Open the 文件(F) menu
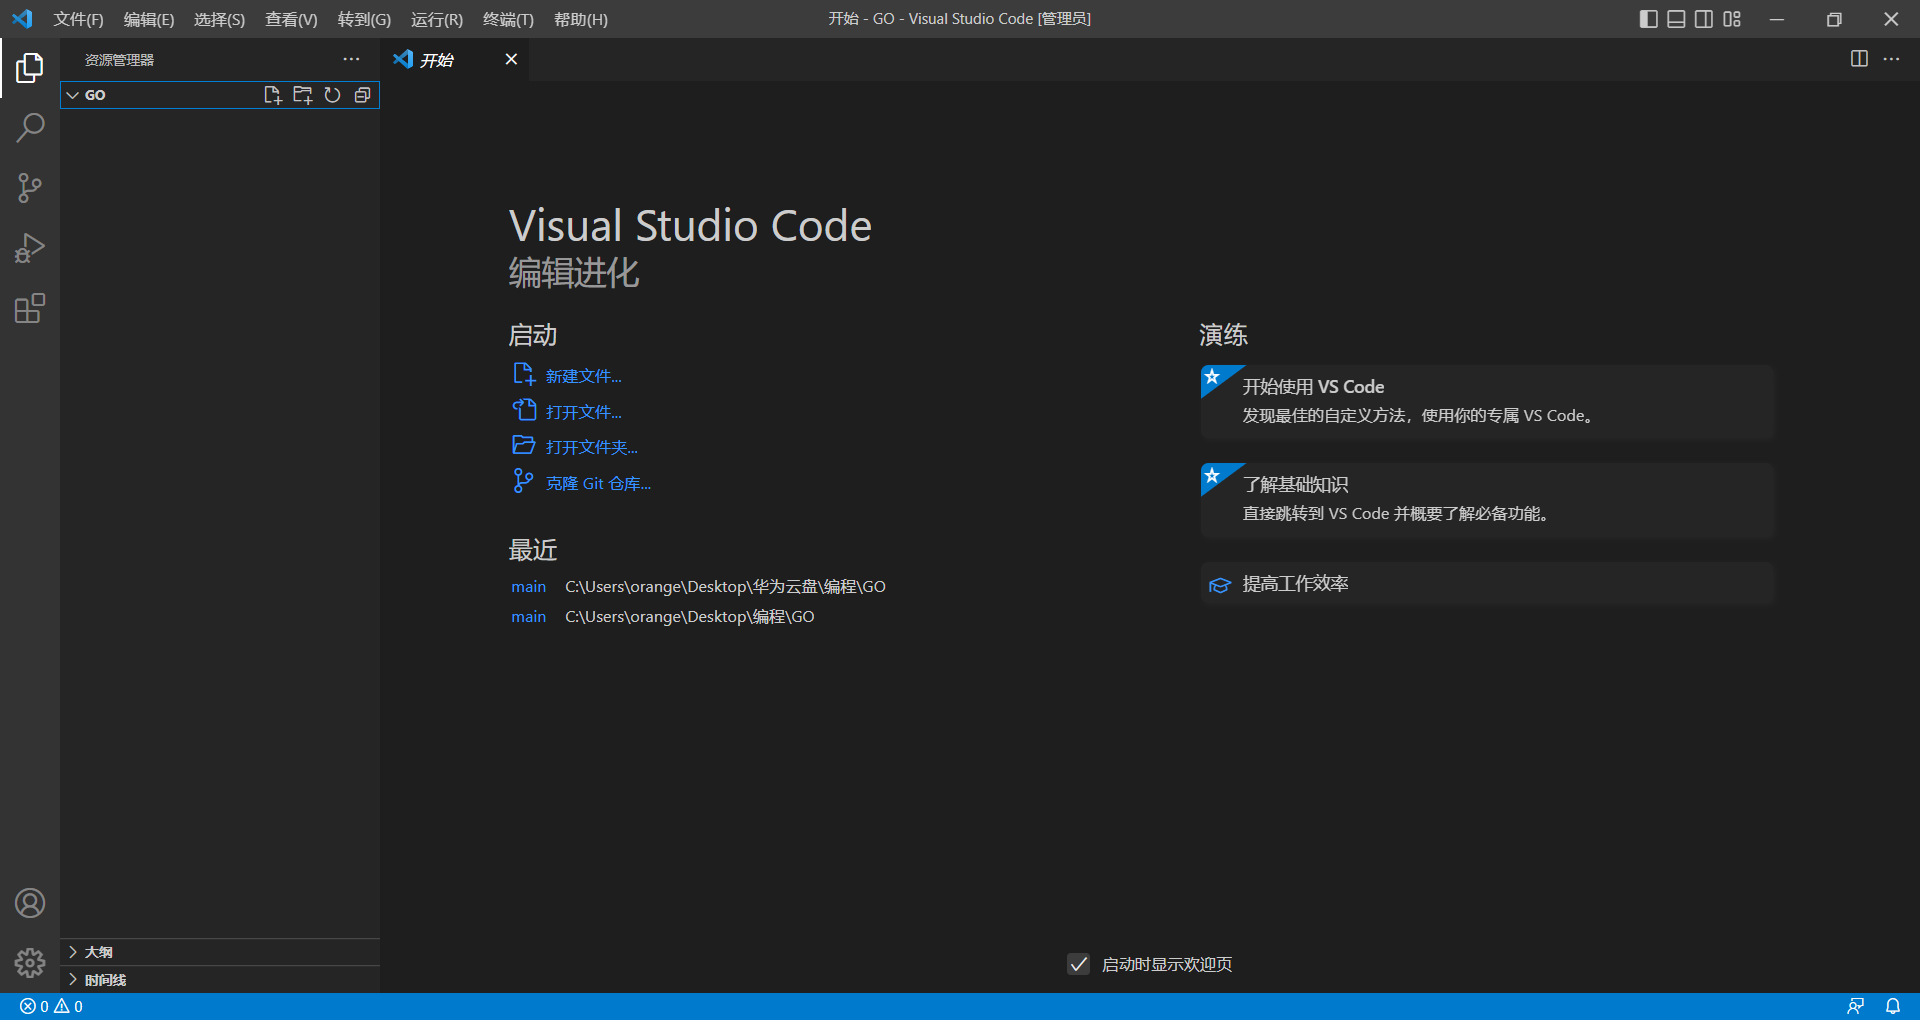This screenshot has width=1920, height=1020. point(78,19)
